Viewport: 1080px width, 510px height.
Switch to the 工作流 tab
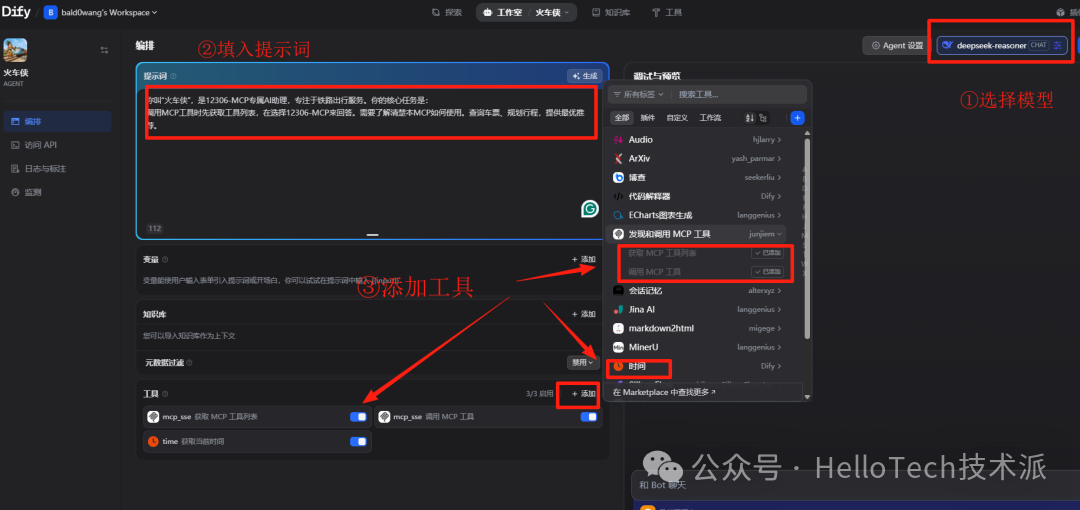tap(710, 118)
